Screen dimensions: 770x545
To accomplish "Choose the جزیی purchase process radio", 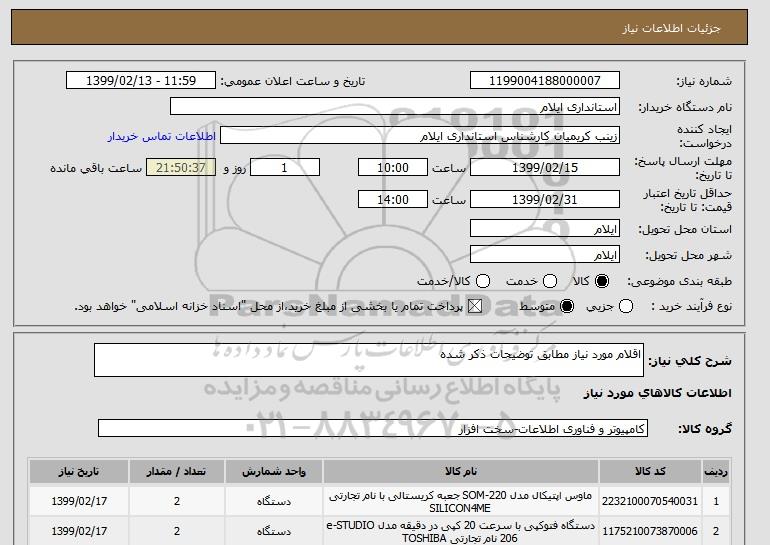I will [x=626, y=306].
